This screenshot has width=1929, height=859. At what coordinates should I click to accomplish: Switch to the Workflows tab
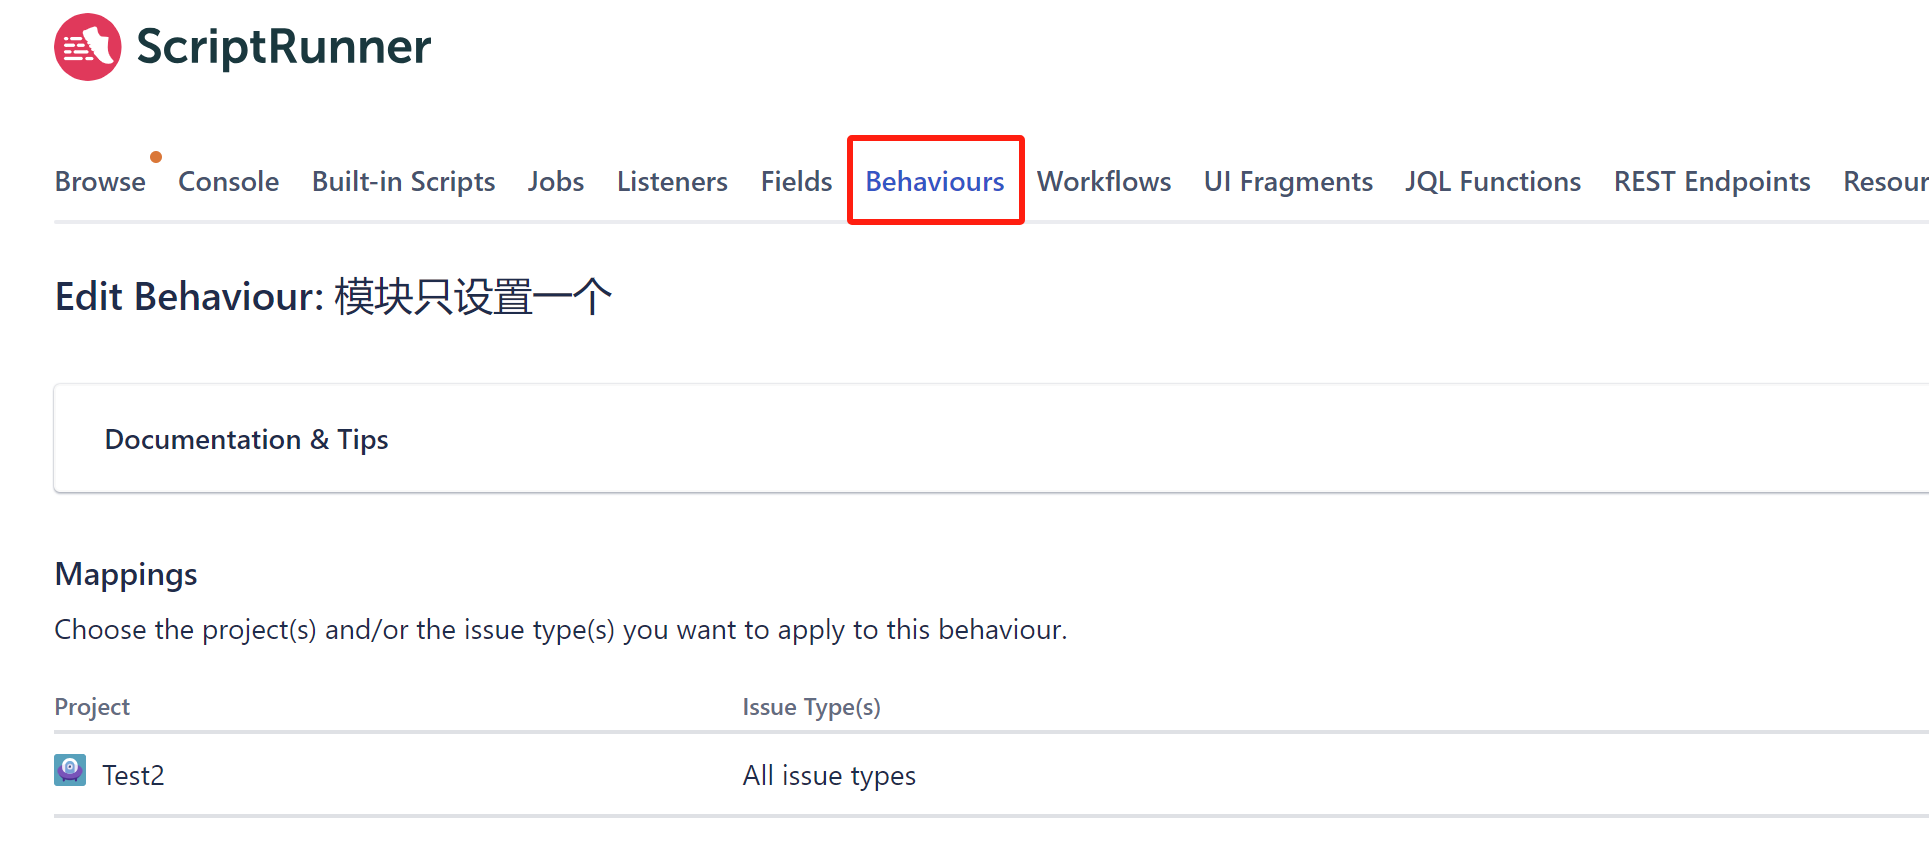point(1103,182)
